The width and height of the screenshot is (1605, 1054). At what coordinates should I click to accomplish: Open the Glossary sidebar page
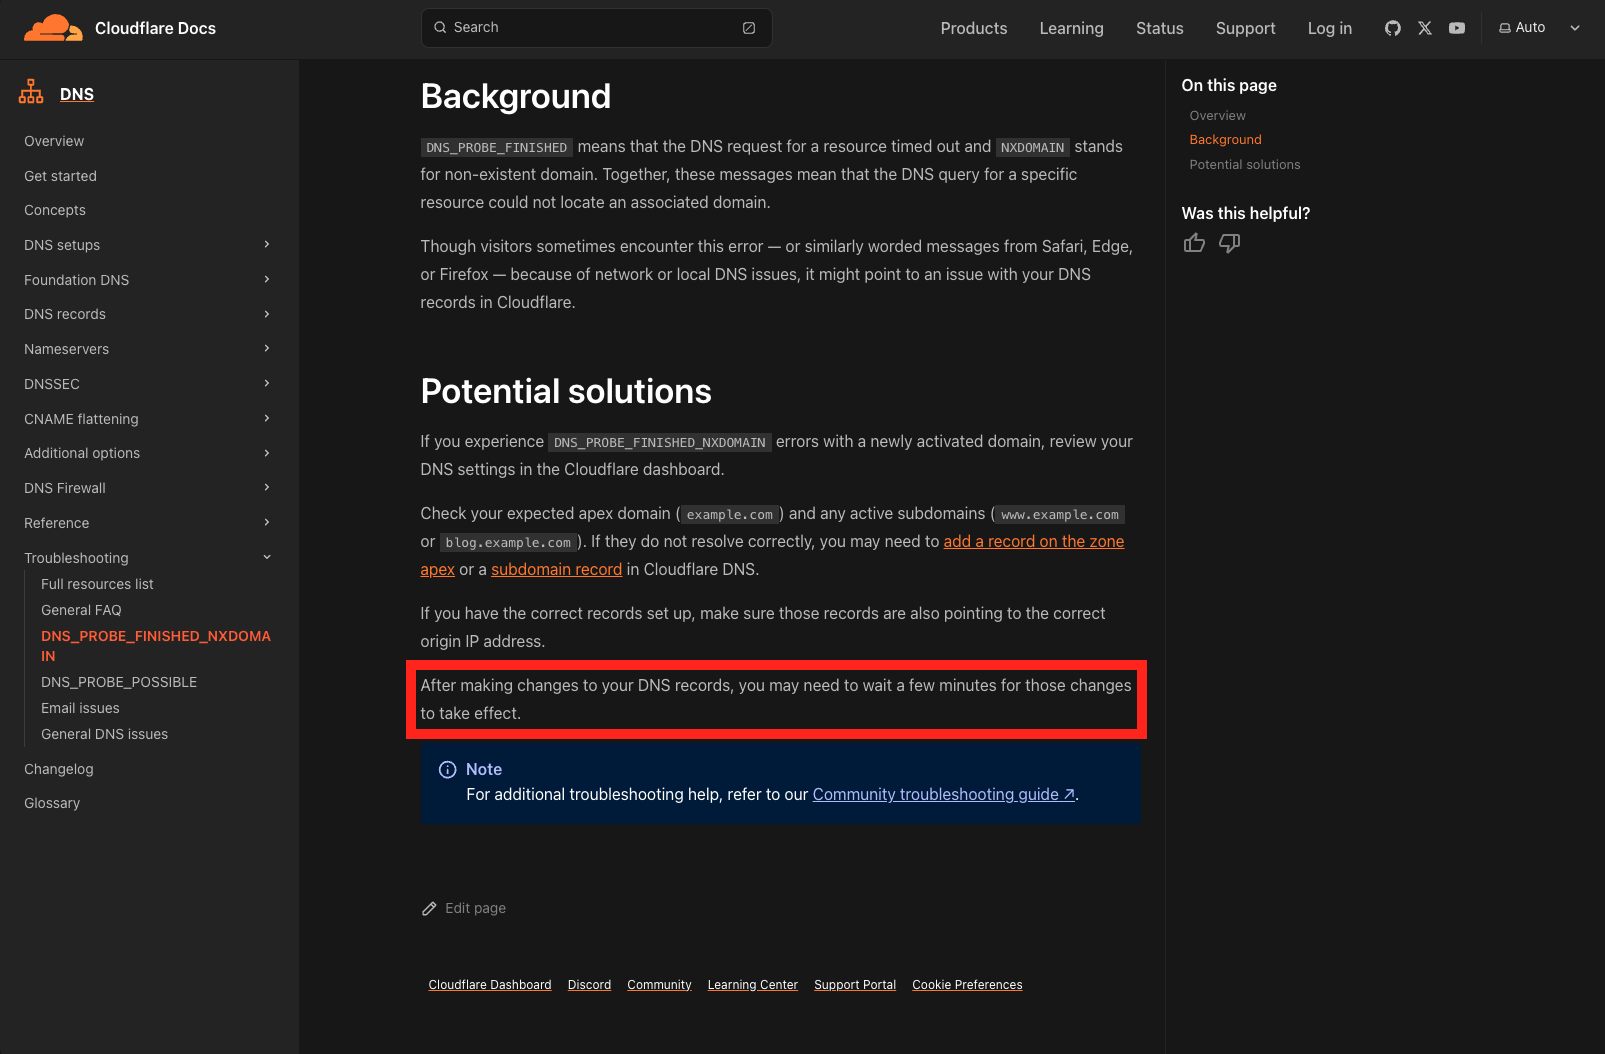52,803
